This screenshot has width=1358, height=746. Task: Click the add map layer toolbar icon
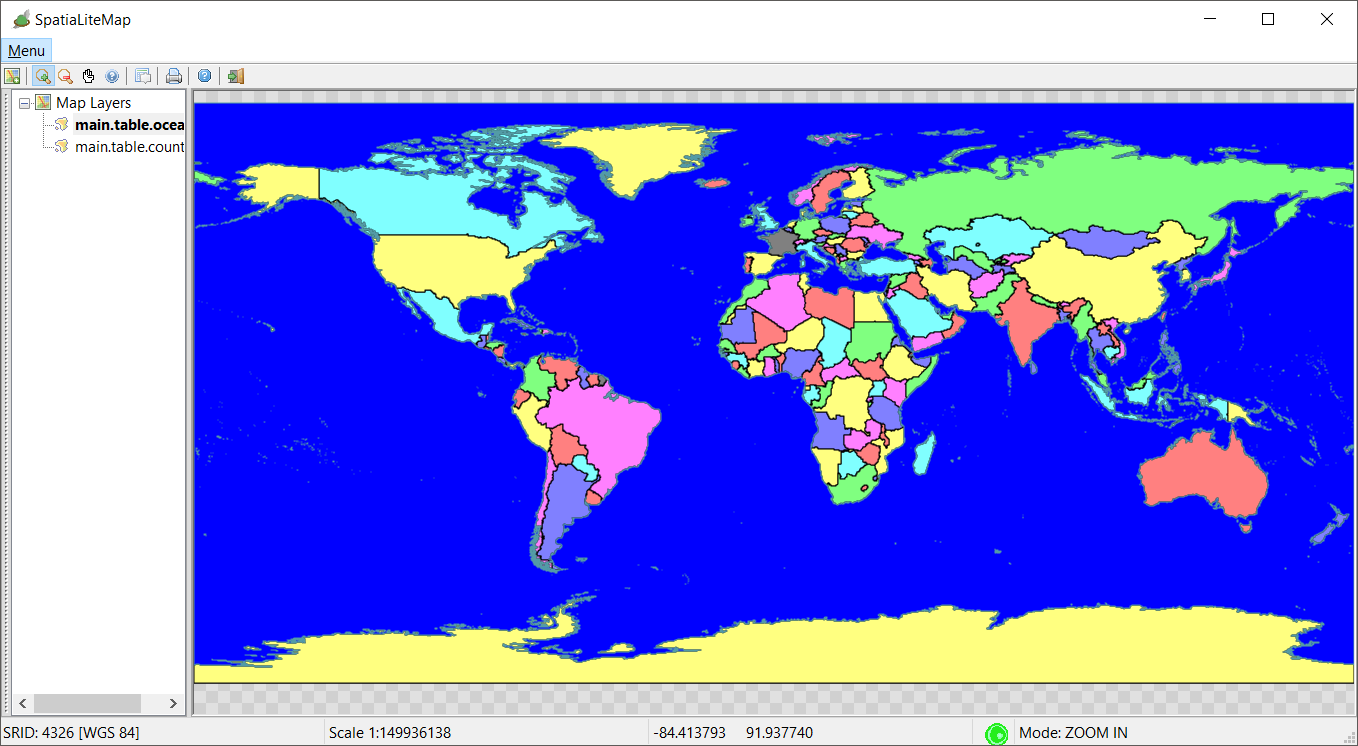(12, 76)
